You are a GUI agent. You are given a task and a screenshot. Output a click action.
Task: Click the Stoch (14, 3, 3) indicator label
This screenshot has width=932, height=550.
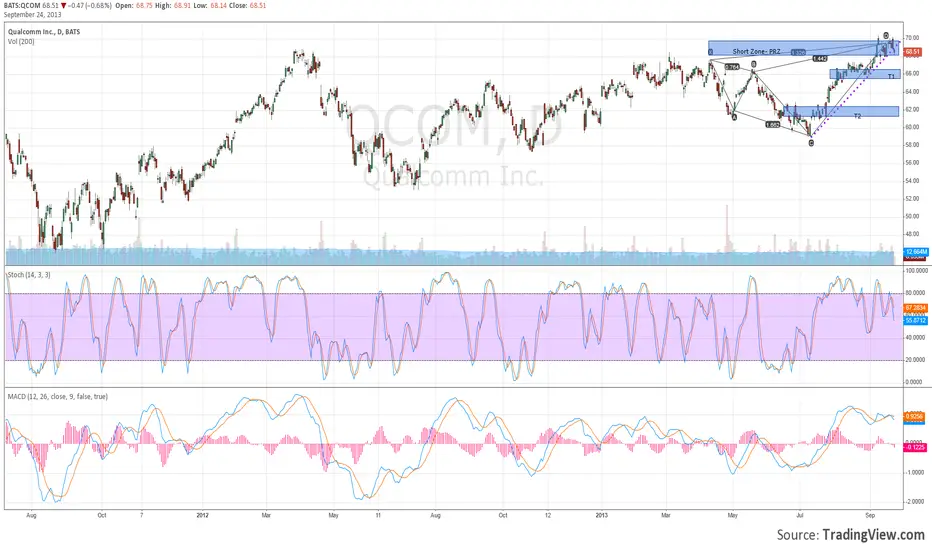29,275
